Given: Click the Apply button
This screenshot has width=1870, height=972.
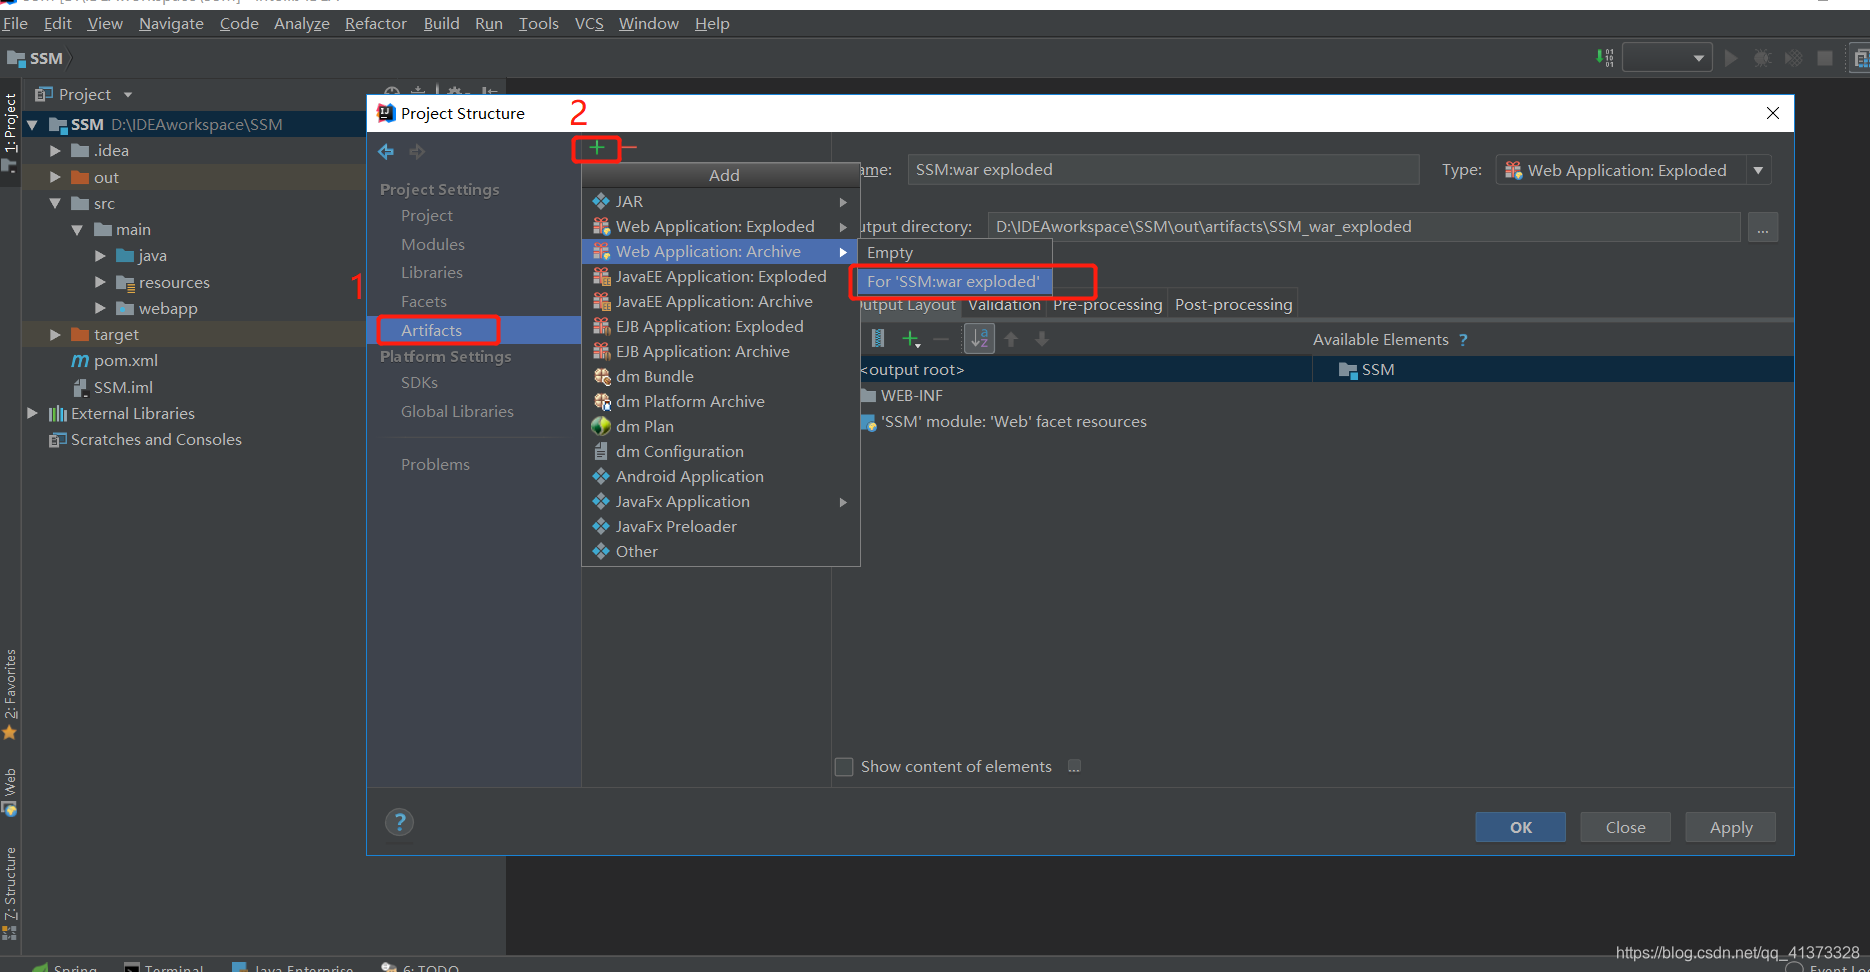Looking at the screenshot, I should 1730,827.
